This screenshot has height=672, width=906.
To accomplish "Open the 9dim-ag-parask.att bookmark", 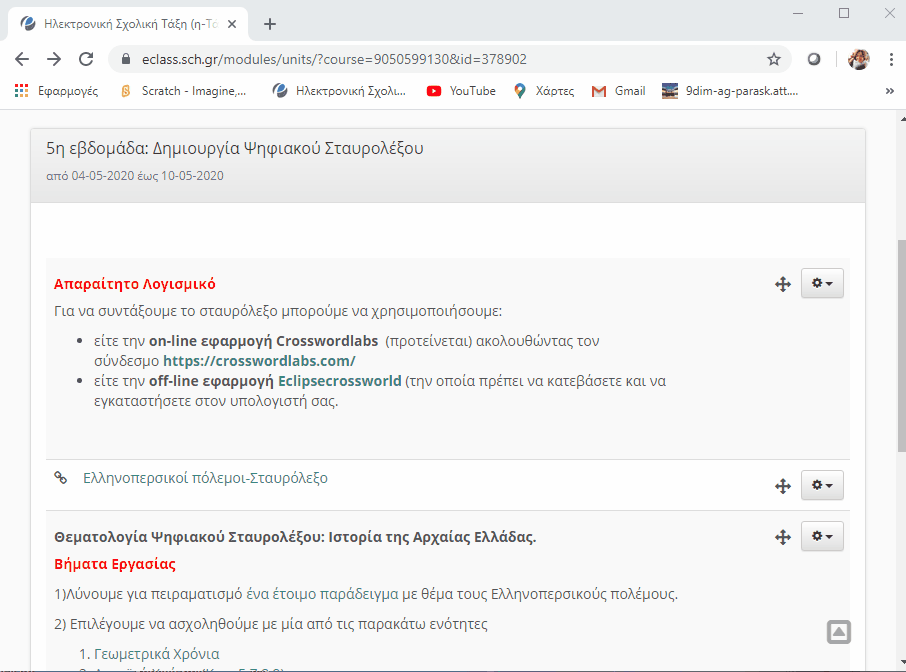I will pos(730,91).
